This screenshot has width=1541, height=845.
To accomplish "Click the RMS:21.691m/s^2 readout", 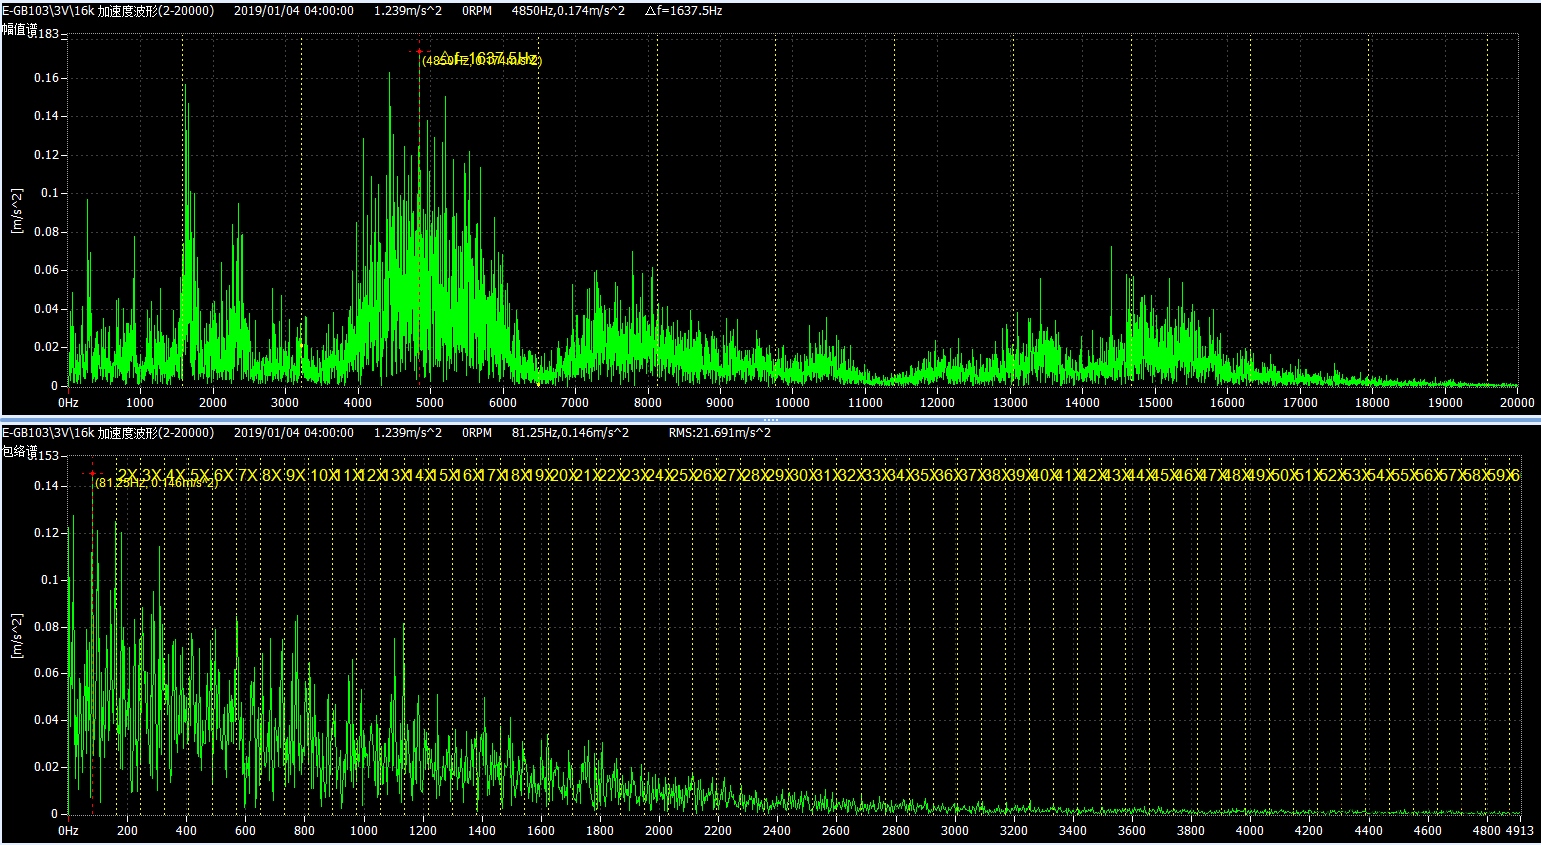I will tap(719, 433).
